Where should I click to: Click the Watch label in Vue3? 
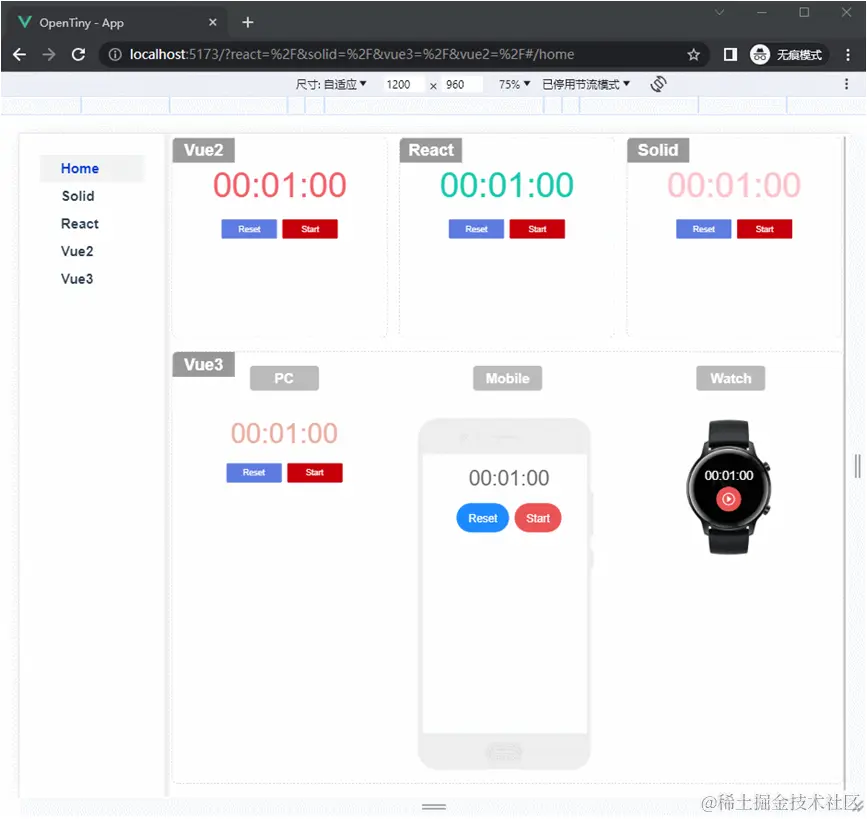point(730,378)
